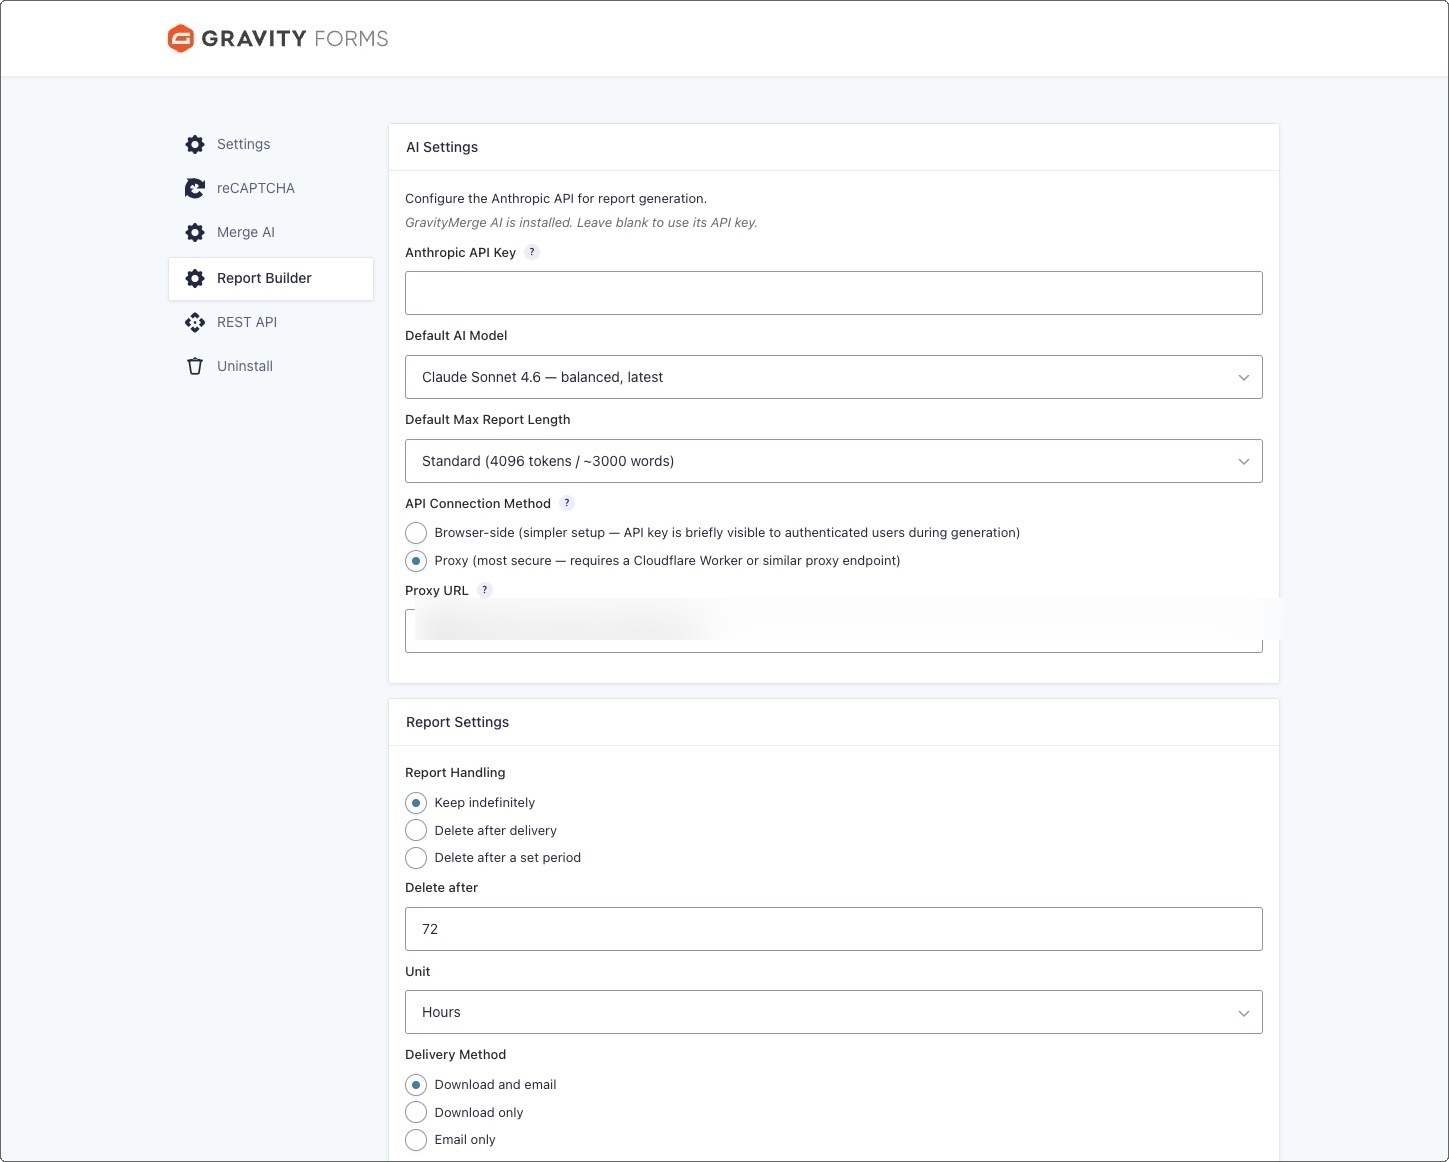1449x1162 pixels.
Task: Click into the Anthropic API Key field
Action: pyautogui.click(x=833, y=293)
